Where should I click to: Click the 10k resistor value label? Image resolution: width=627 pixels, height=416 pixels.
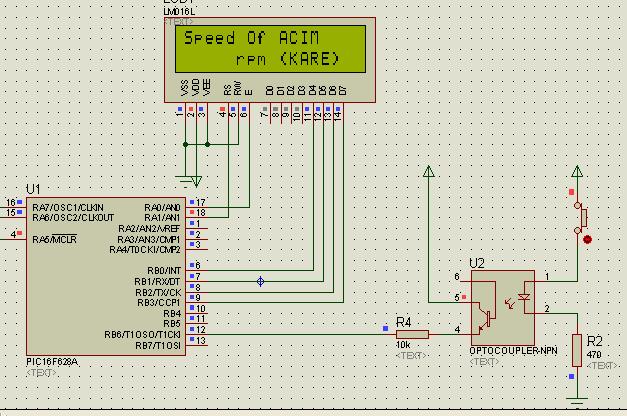403,345
